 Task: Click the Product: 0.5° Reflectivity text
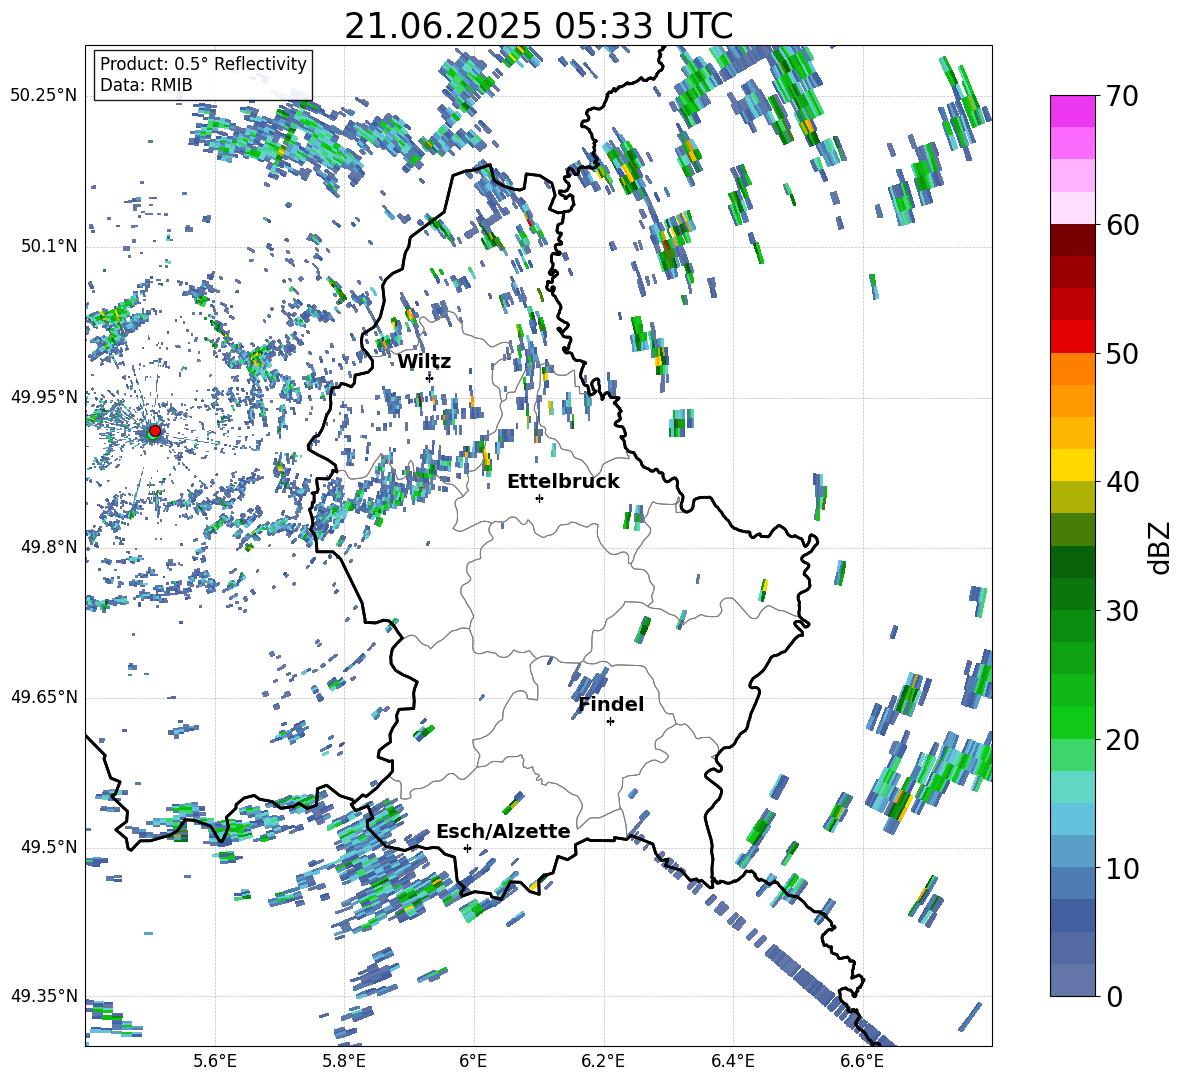(203, 63)
